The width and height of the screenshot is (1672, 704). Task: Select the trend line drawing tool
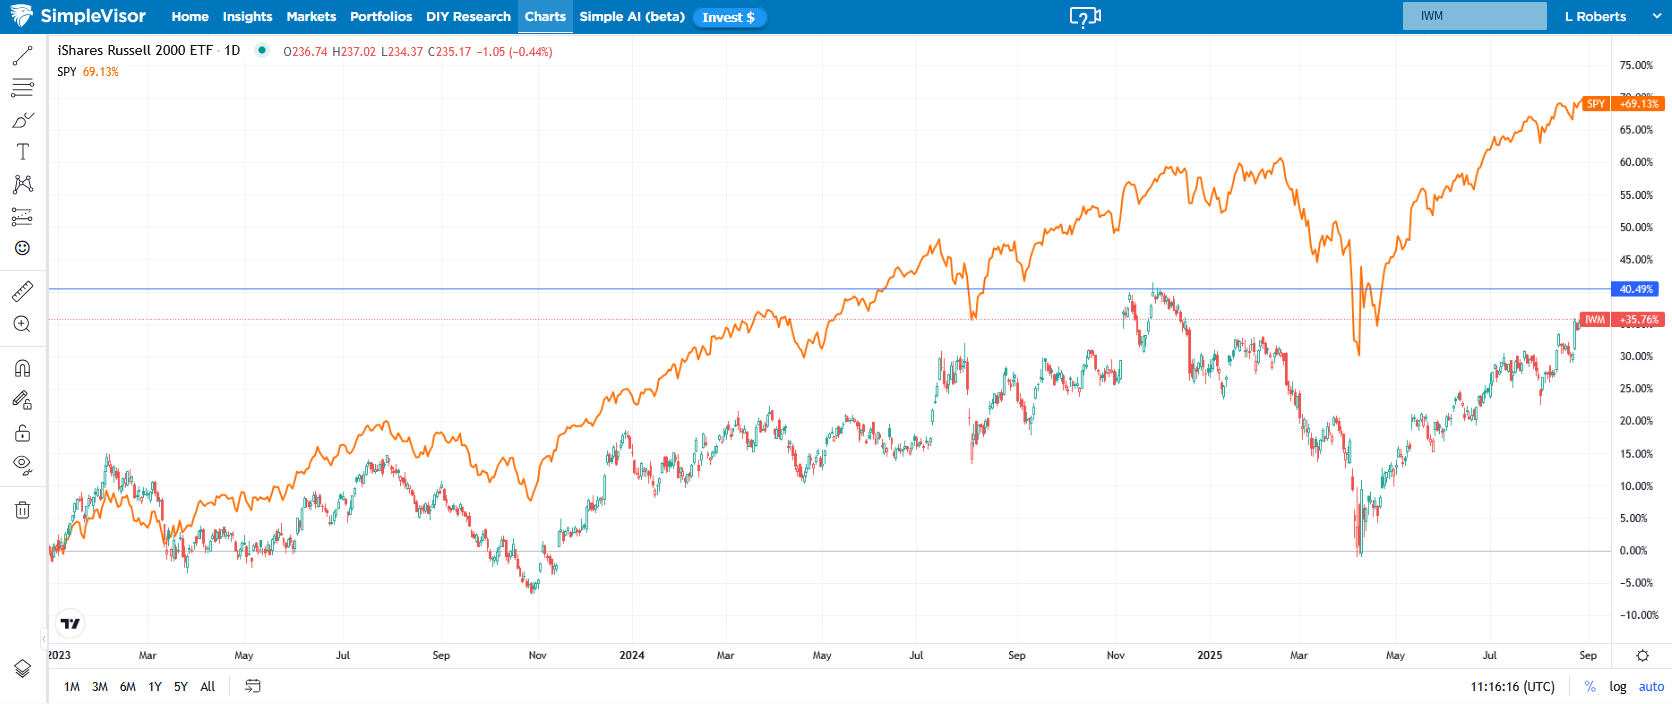click(x=22, y=56)
